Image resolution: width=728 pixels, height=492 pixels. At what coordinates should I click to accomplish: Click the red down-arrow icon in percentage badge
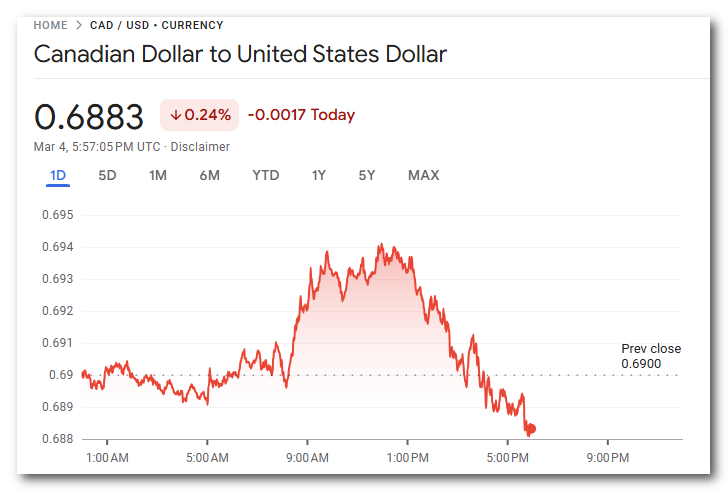click(175, 115)
